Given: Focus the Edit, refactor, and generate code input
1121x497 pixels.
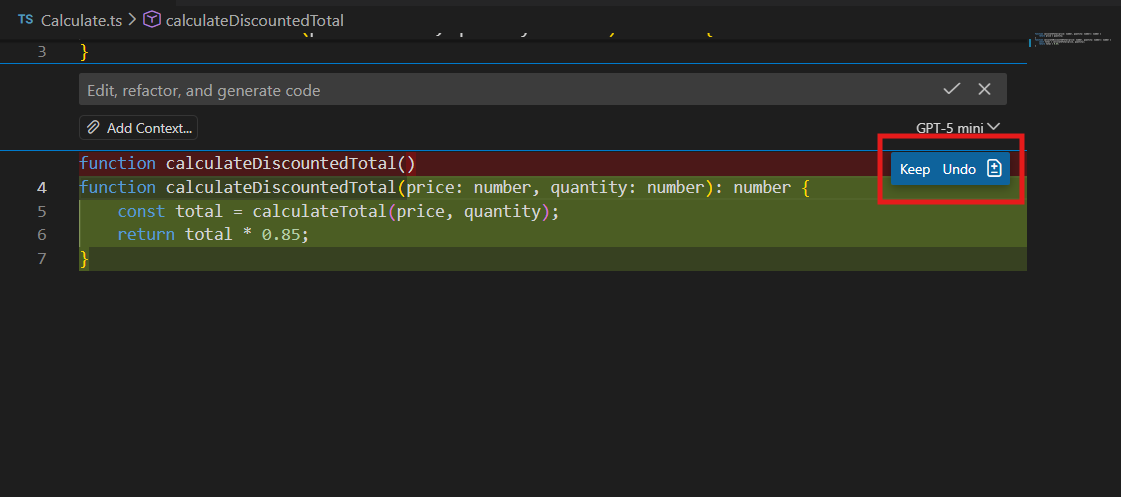Looking at the screenshot, I should coord(500,90).
